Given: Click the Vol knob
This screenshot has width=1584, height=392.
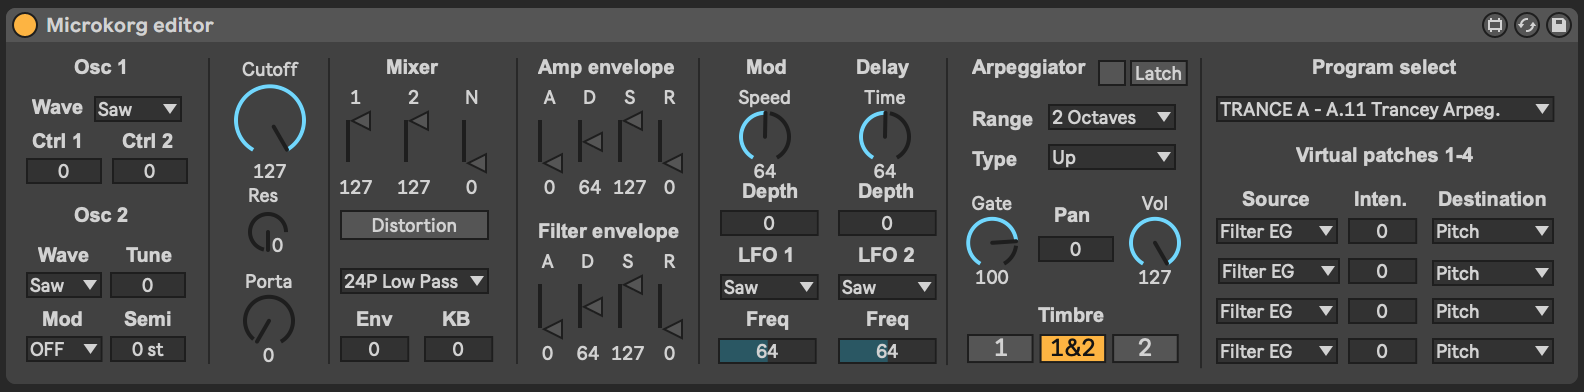Looking at the screenshot, I should click(1154, 241).
